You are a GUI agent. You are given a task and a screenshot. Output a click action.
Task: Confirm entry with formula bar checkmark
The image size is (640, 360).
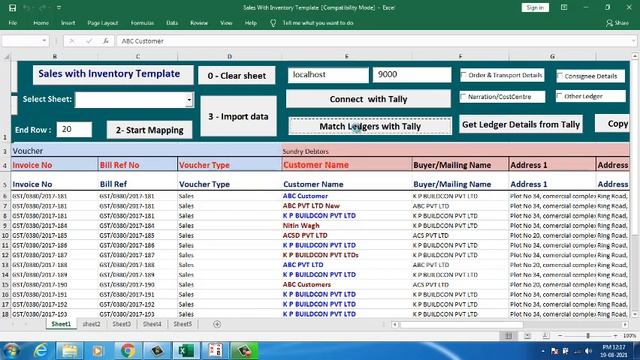click(x=89, y=41)
